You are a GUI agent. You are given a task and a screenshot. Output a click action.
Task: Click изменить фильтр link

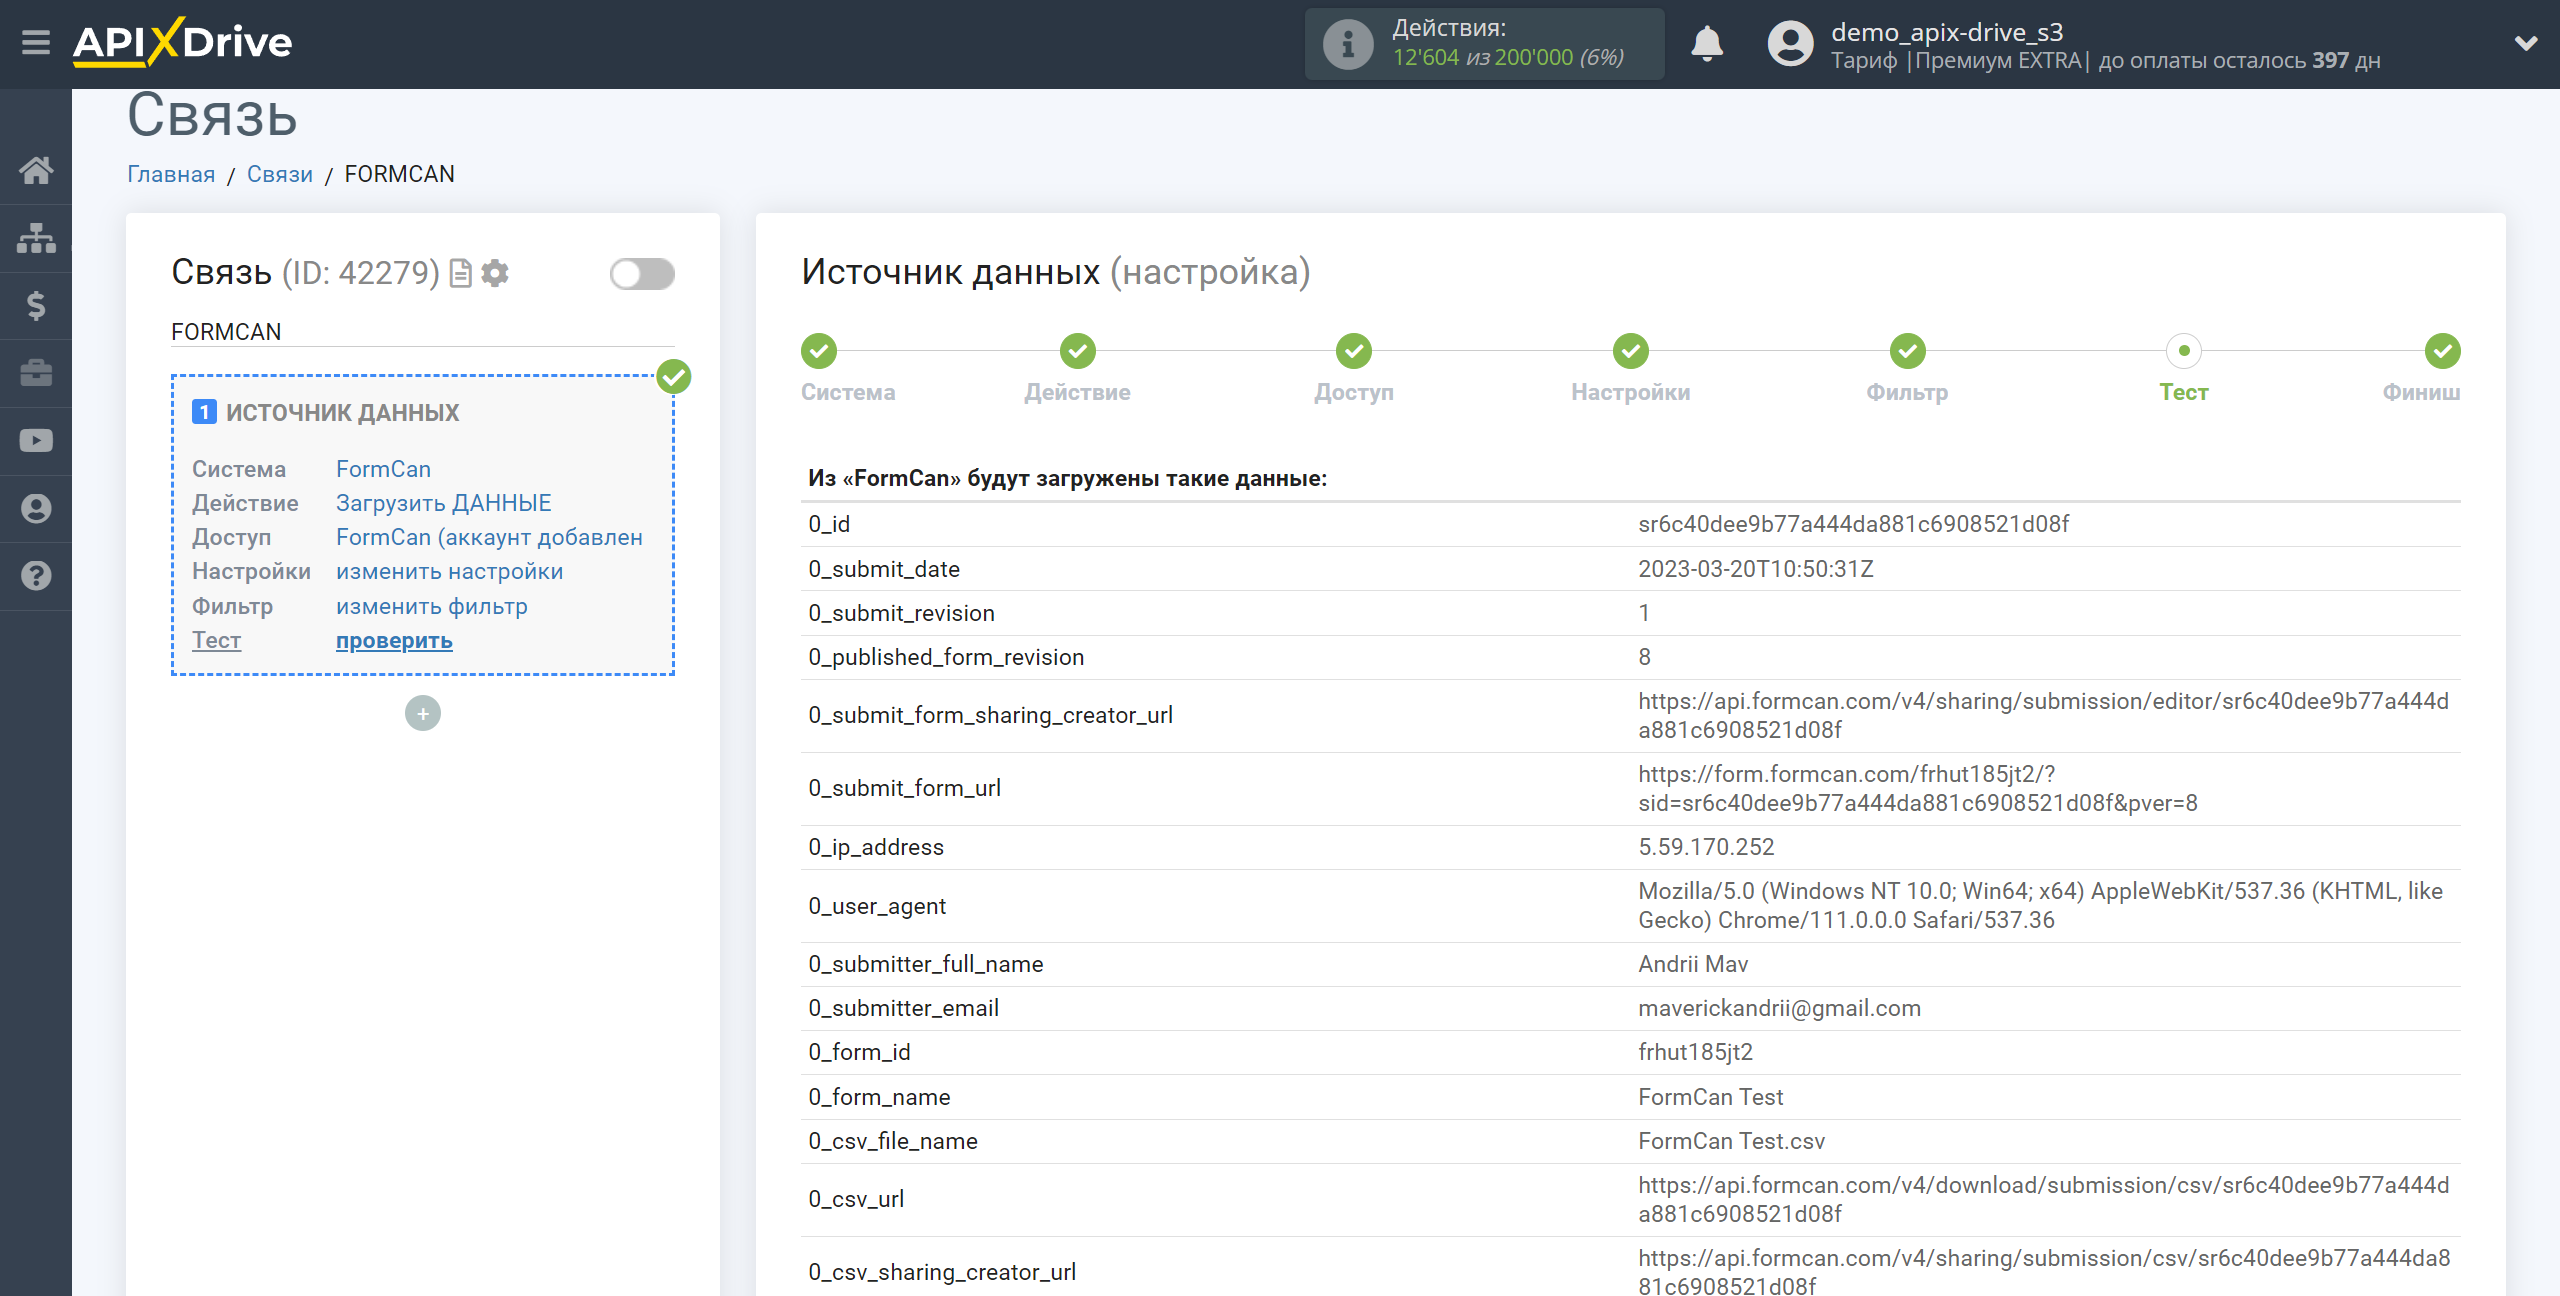coord(431,606)
